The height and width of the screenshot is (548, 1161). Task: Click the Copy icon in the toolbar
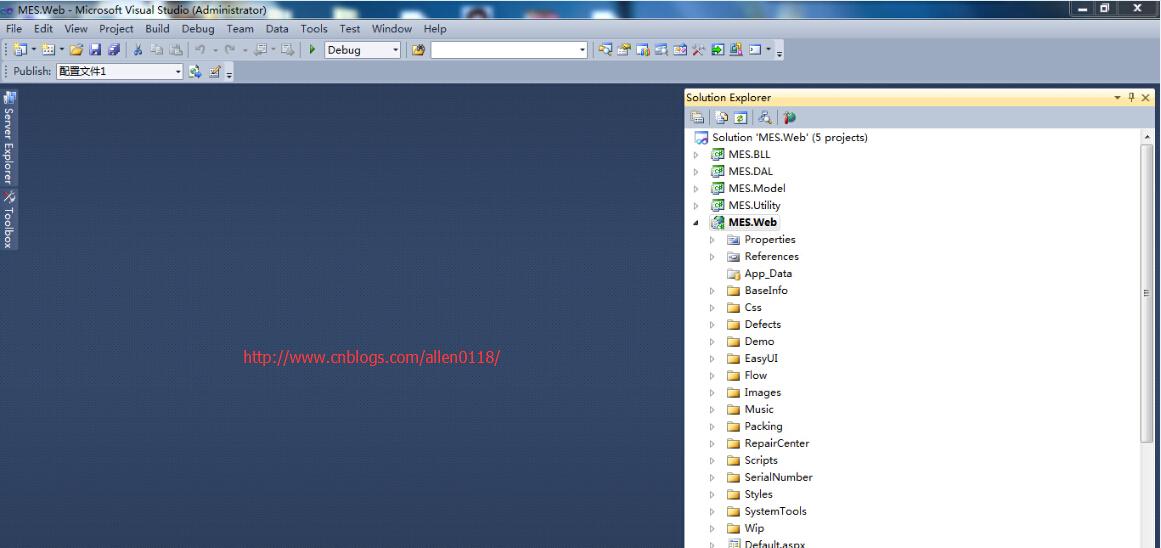[x=156, y=50]
